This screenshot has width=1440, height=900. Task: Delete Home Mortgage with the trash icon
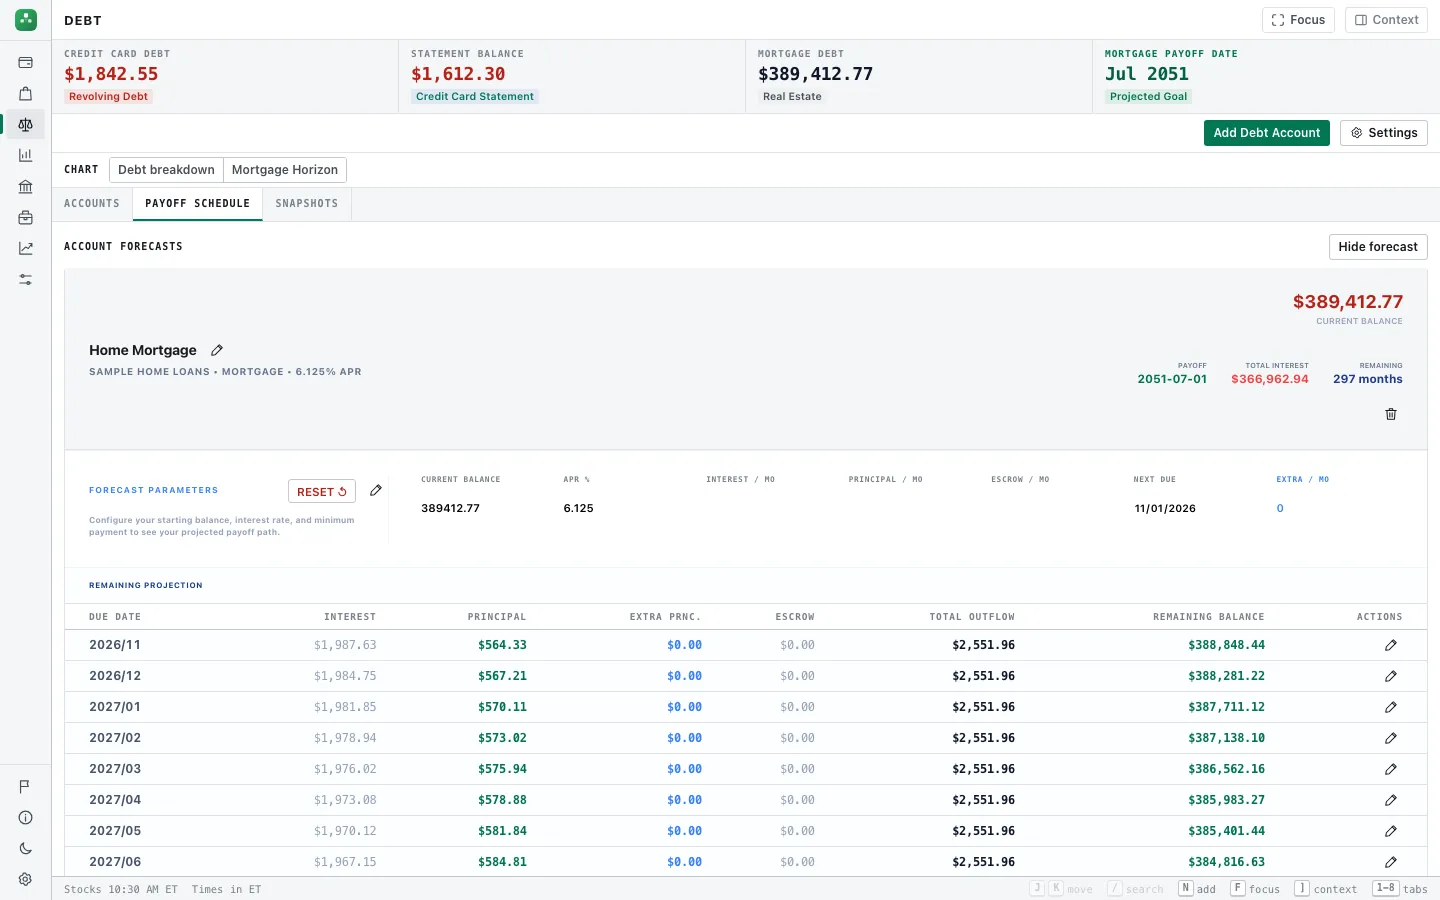pyautogui.click(x=1391, y=414)
